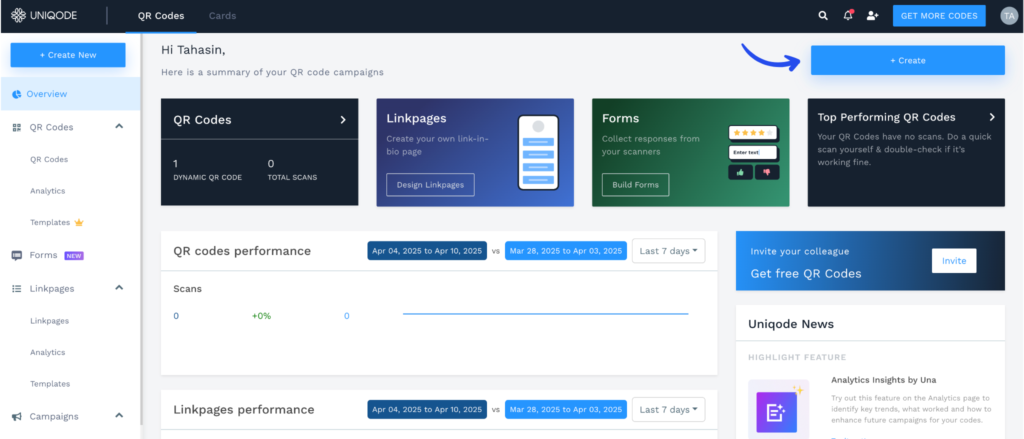
Task: Collapse the Linkpages sidebar section
Action: pos(119,287)
